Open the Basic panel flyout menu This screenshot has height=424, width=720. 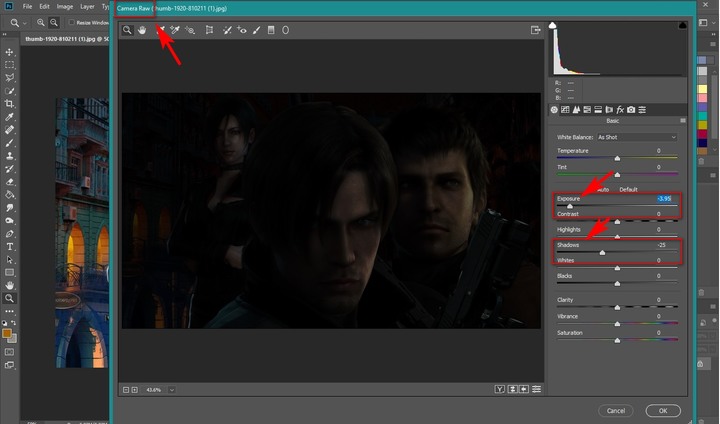click(683, 120)
